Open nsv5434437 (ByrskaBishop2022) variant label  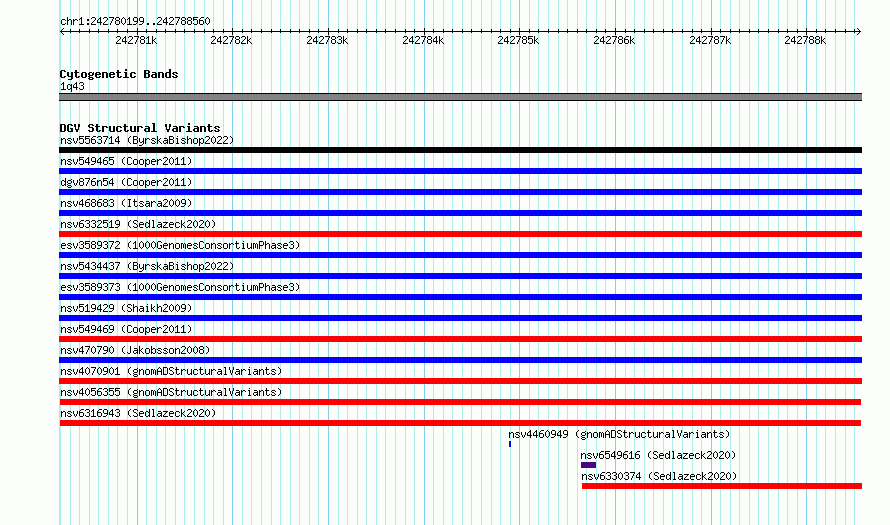pyautogui.click(x=147, y=266)
